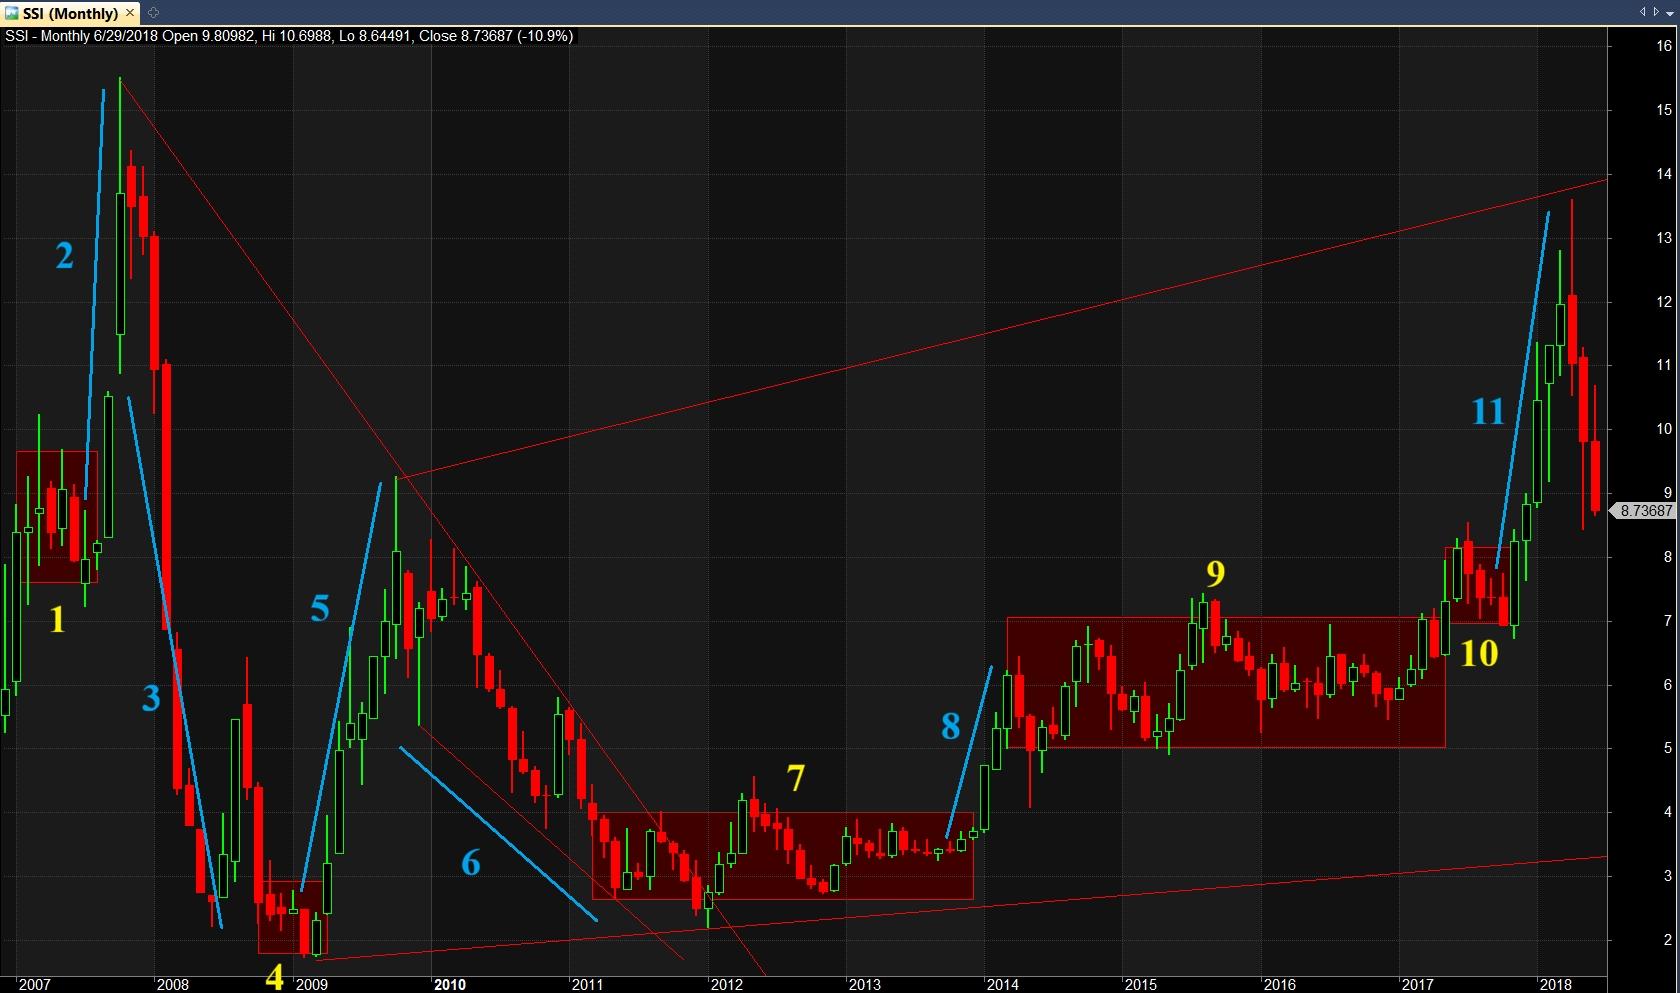The width and height of the screenshot is (1680, 993).
Task: Select the yellow number 9 annotation
Action: [1215, 573]
